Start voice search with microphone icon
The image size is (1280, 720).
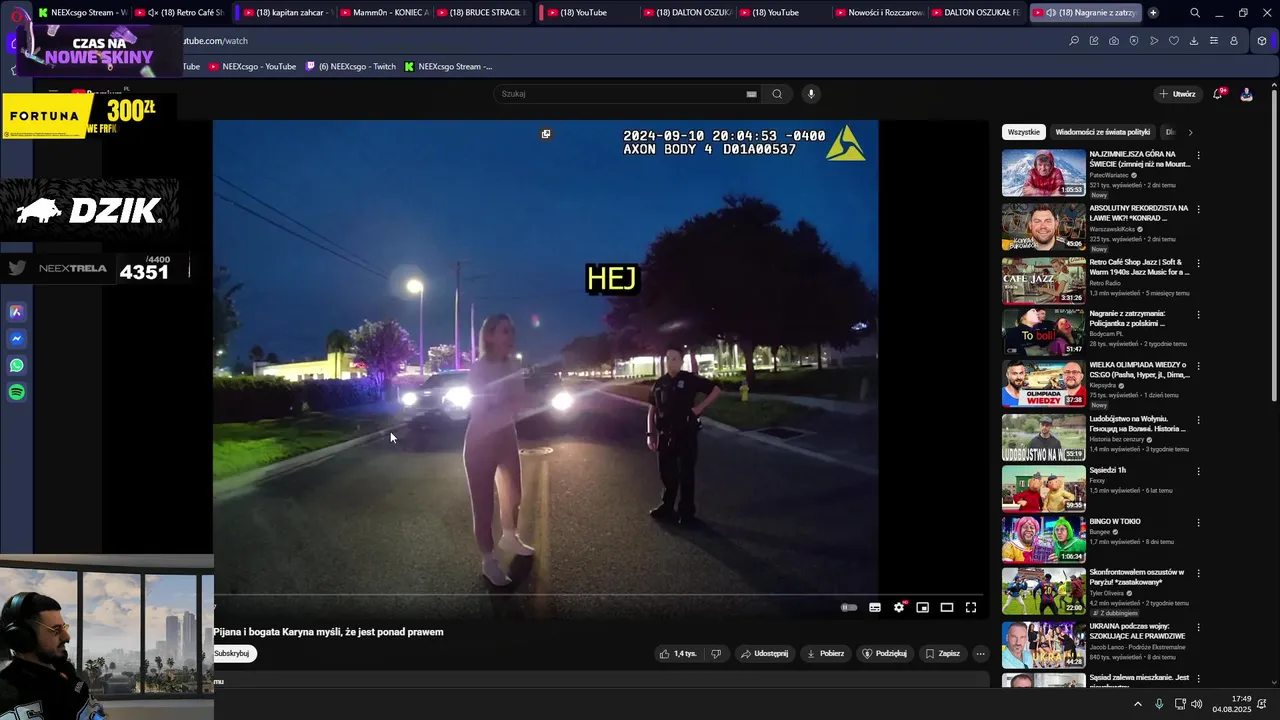[811, 94]
